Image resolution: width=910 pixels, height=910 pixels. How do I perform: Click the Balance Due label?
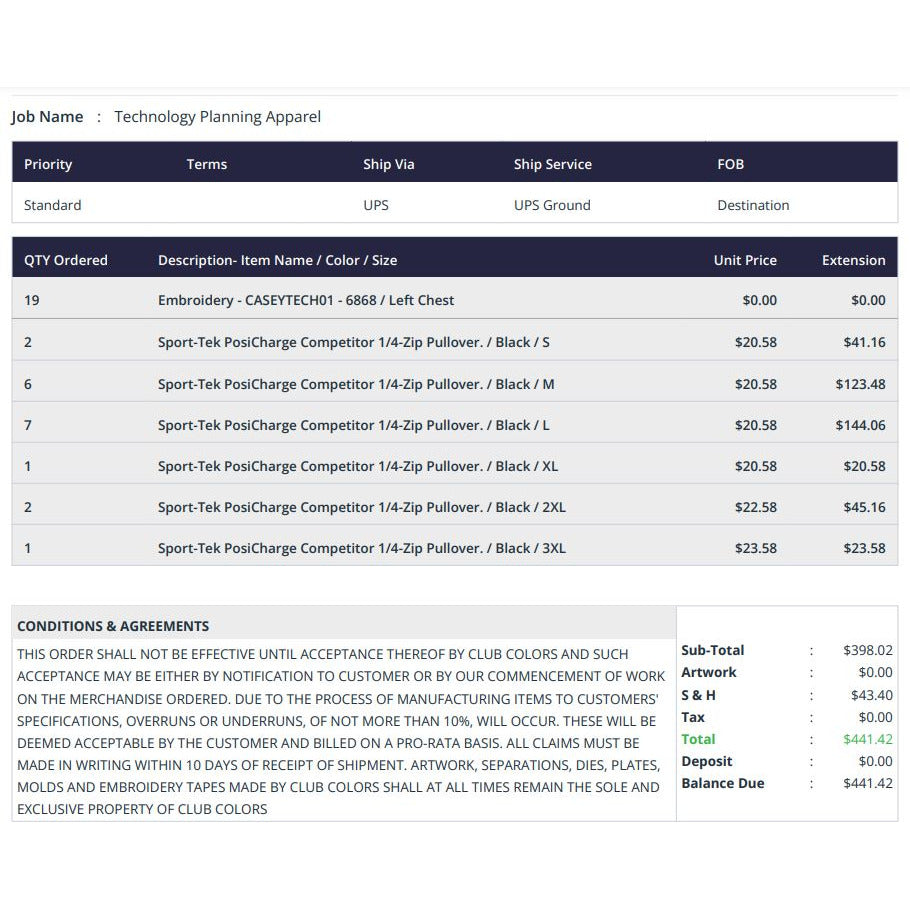point(723,783)
